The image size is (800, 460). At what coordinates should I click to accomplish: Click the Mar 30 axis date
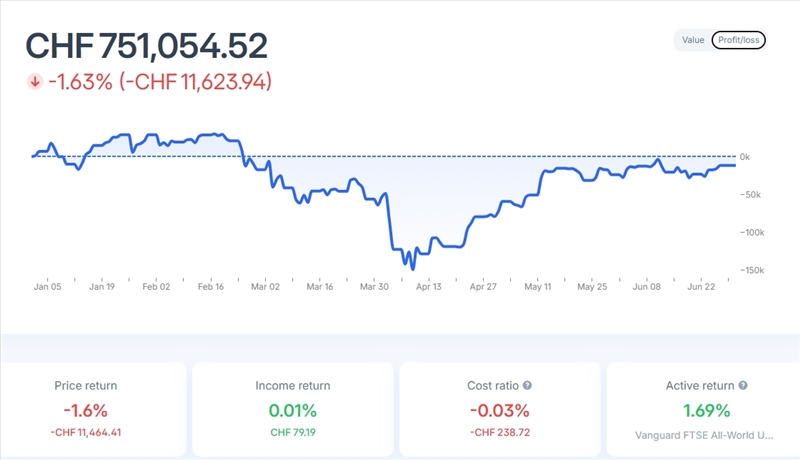point(374,286)
